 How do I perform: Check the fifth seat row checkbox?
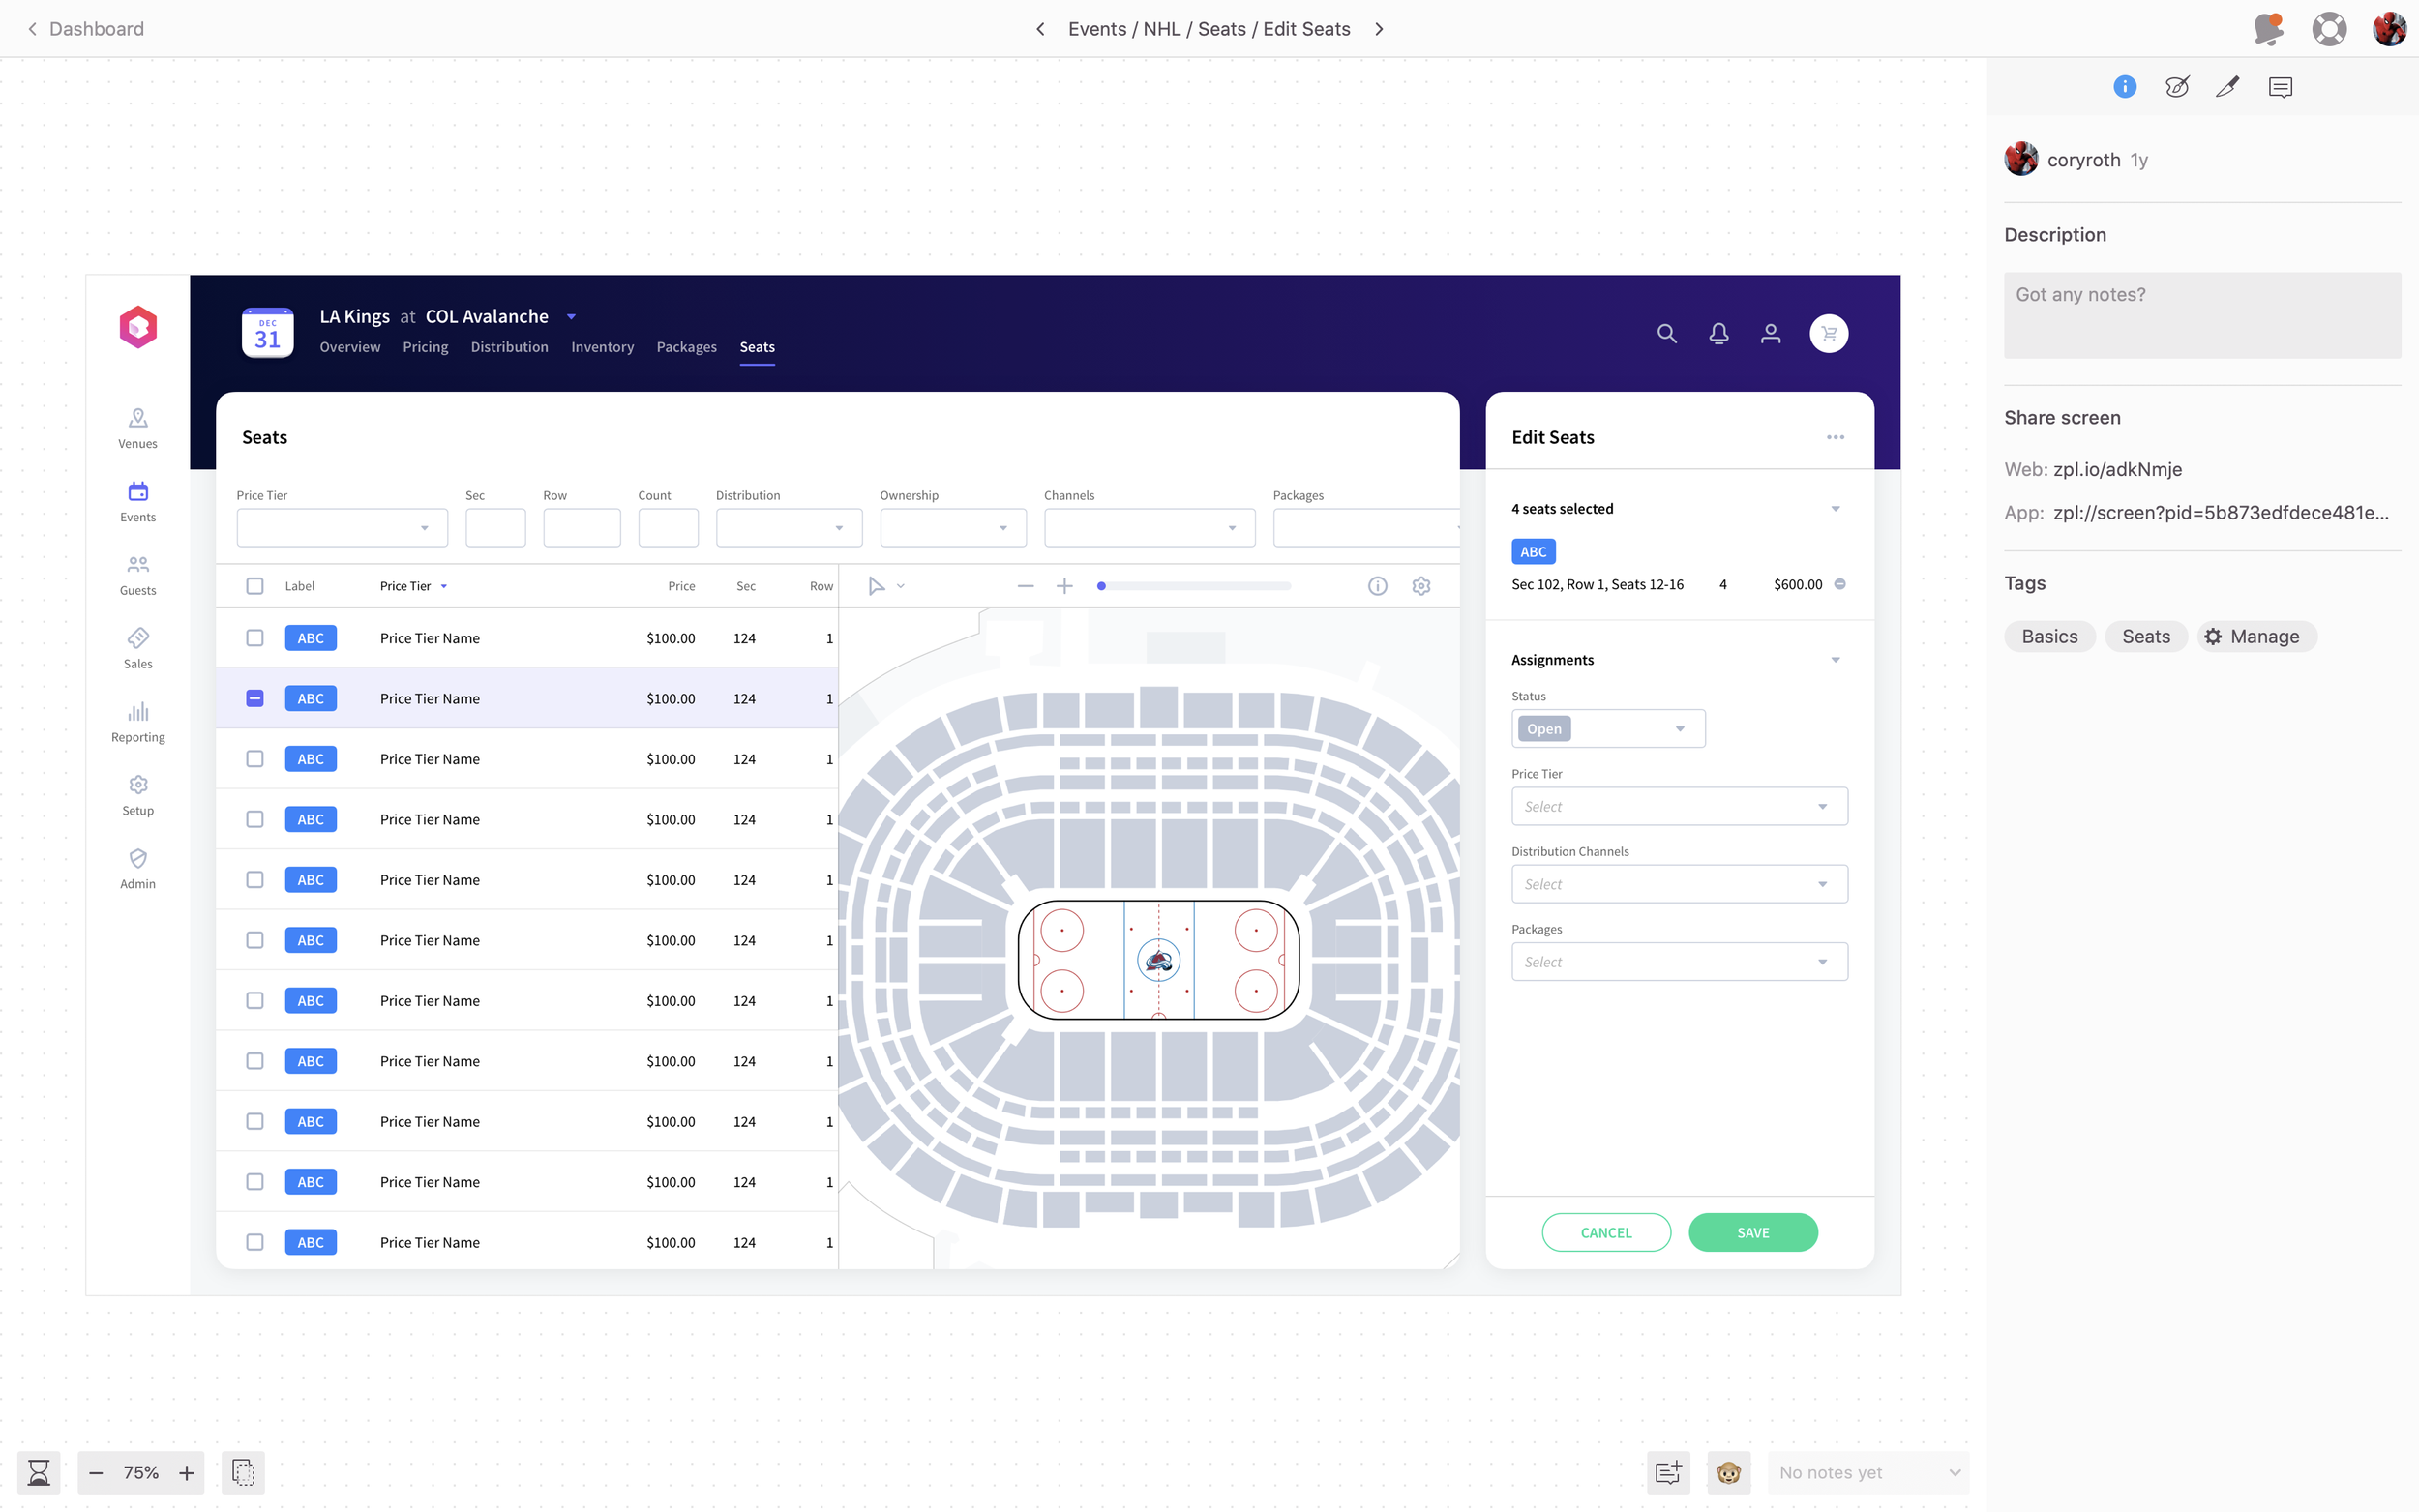[x=255, y=880]
